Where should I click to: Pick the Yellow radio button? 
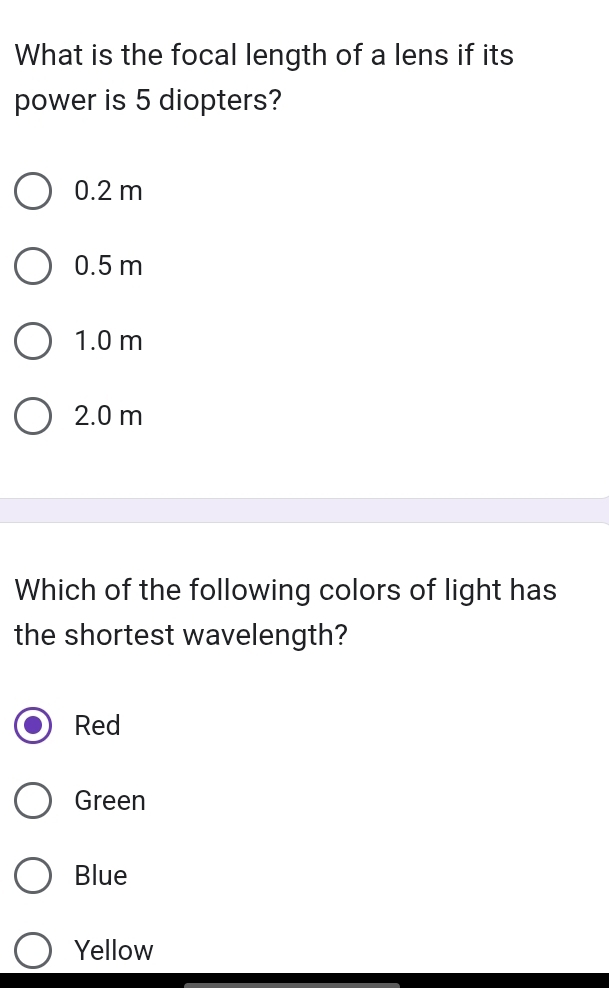(x=33, y=950)
